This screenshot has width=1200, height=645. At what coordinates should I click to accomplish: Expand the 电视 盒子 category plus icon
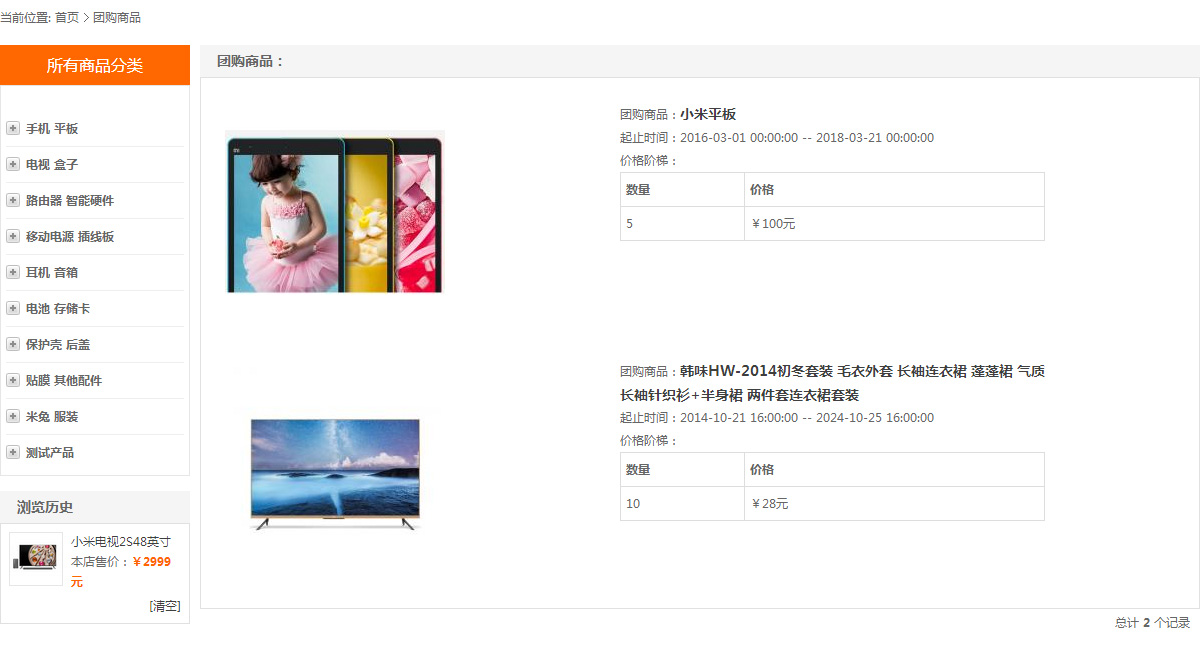(x=13, y=164)
